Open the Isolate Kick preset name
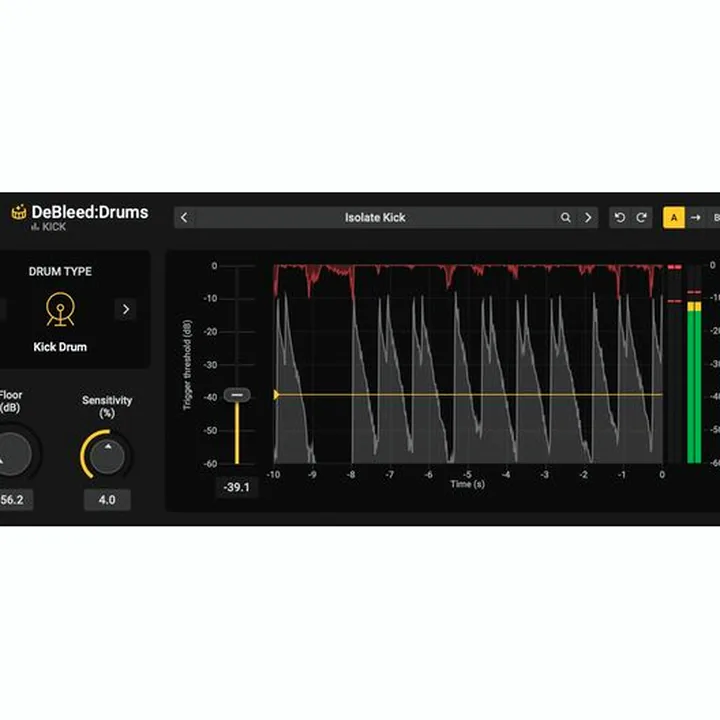The image size is (720, 720). point(375,218)
